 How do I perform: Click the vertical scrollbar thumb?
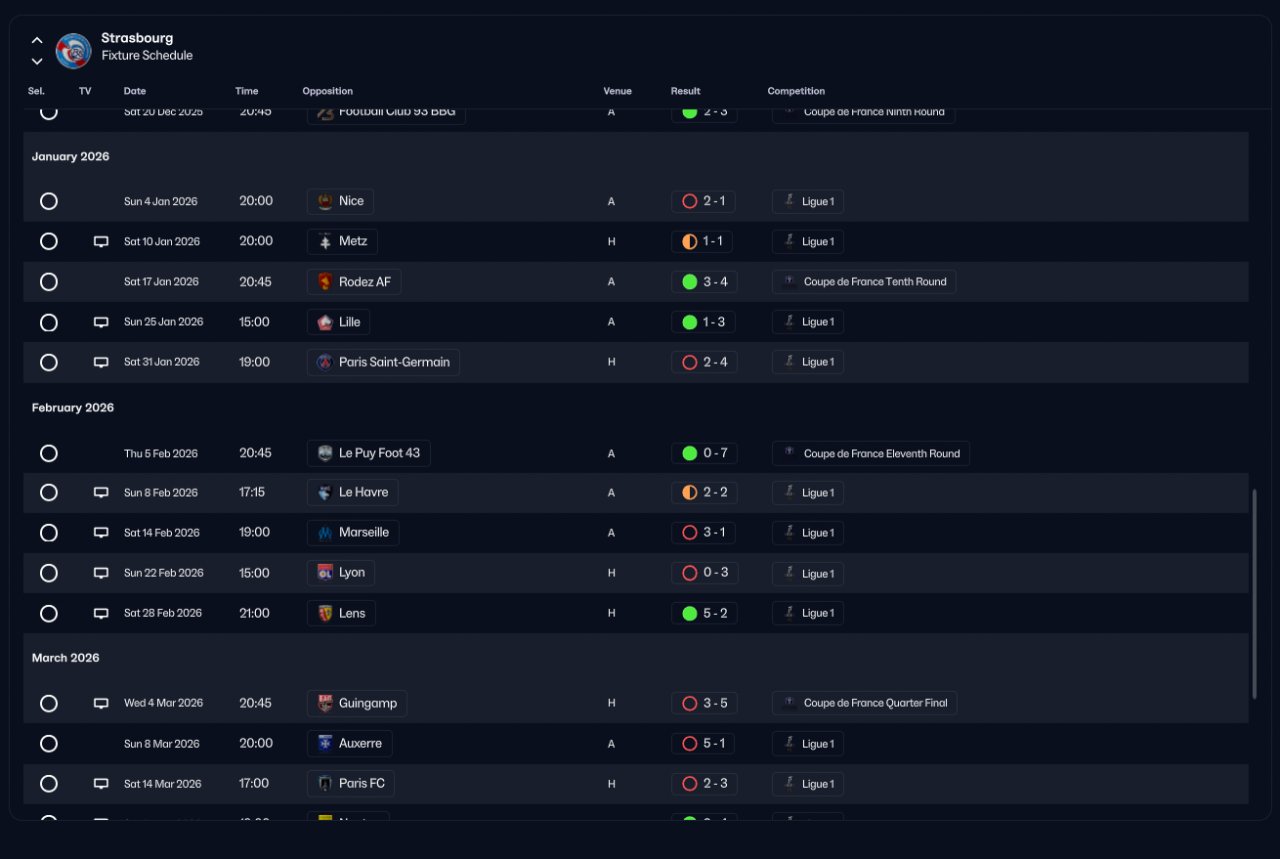click(x=1254, y=594)
